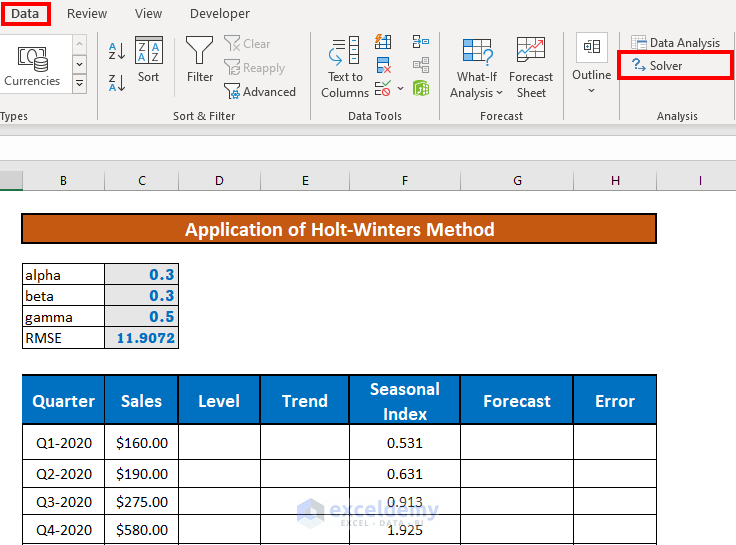Select the RMSE value 11.9072
The width and height of the screenshot is (736, 545).
[141, 338]
